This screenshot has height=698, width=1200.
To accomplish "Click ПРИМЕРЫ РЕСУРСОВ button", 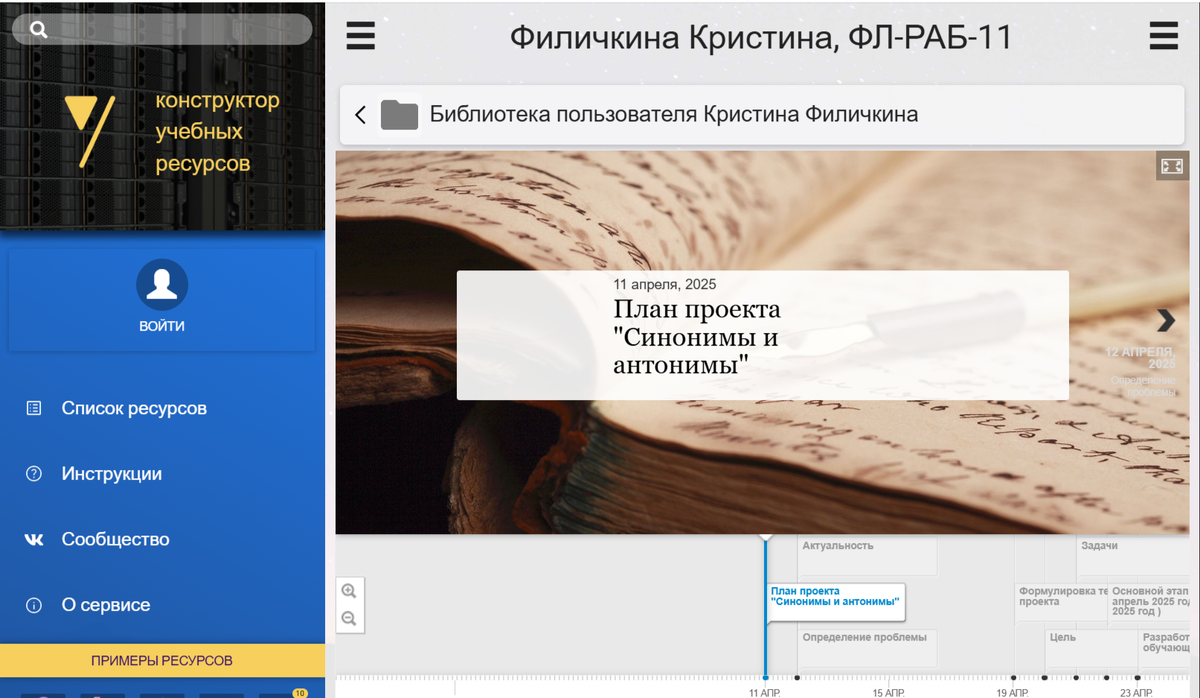I will (x=162, y=660).
